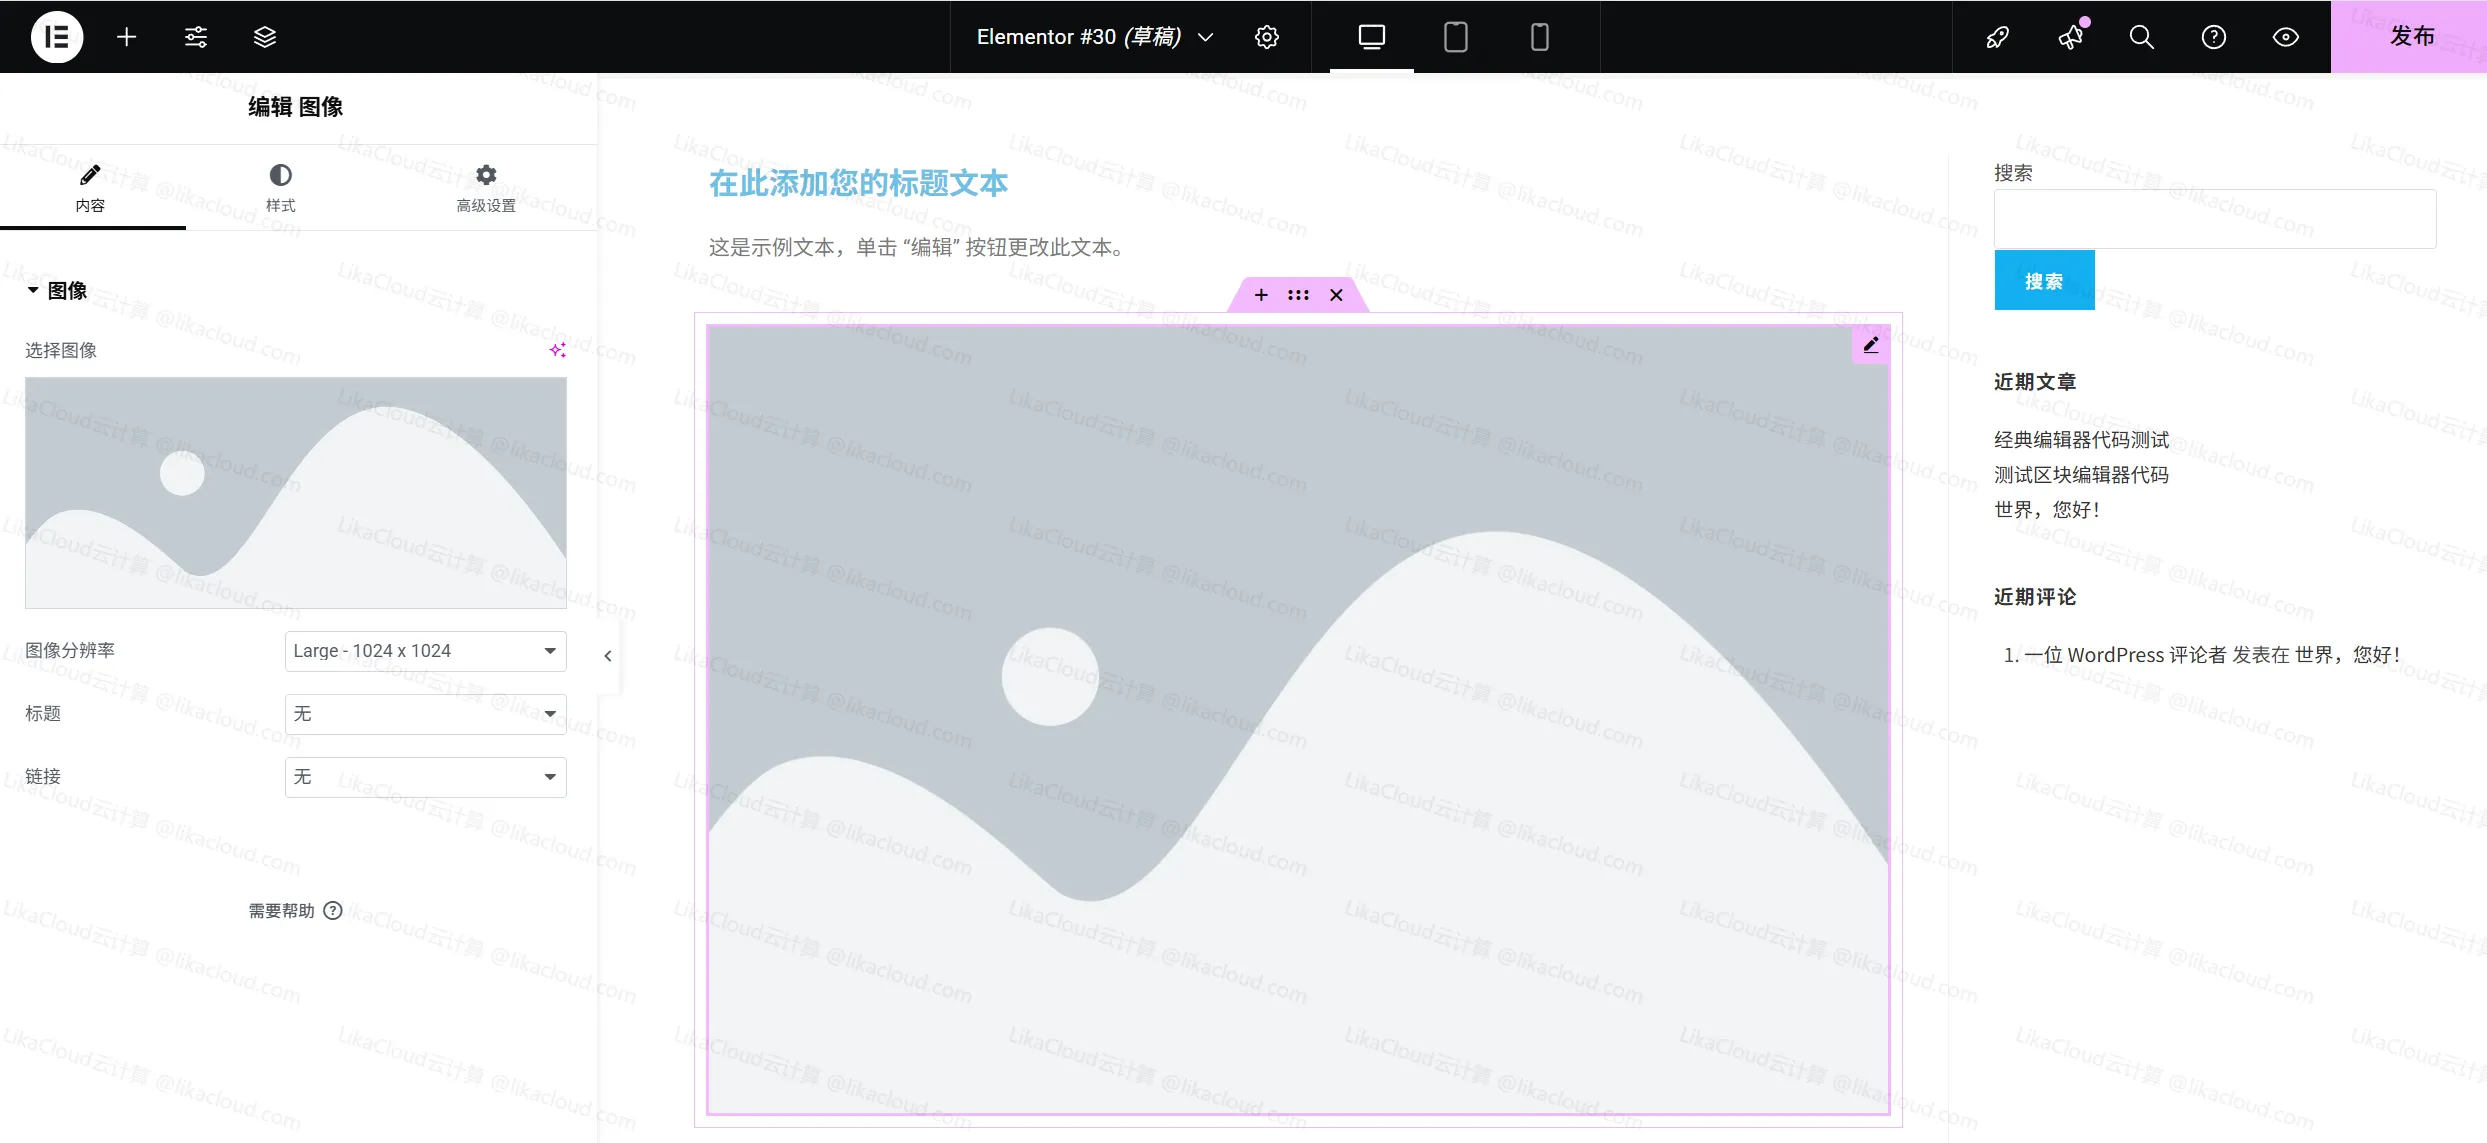Click the pencil edit icon on the image

(x=1871, y=344)
